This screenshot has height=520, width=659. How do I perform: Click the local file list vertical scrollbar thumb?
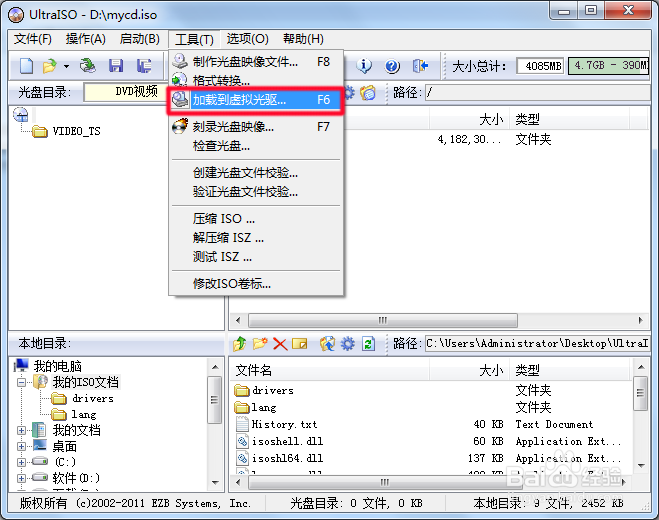641,393
